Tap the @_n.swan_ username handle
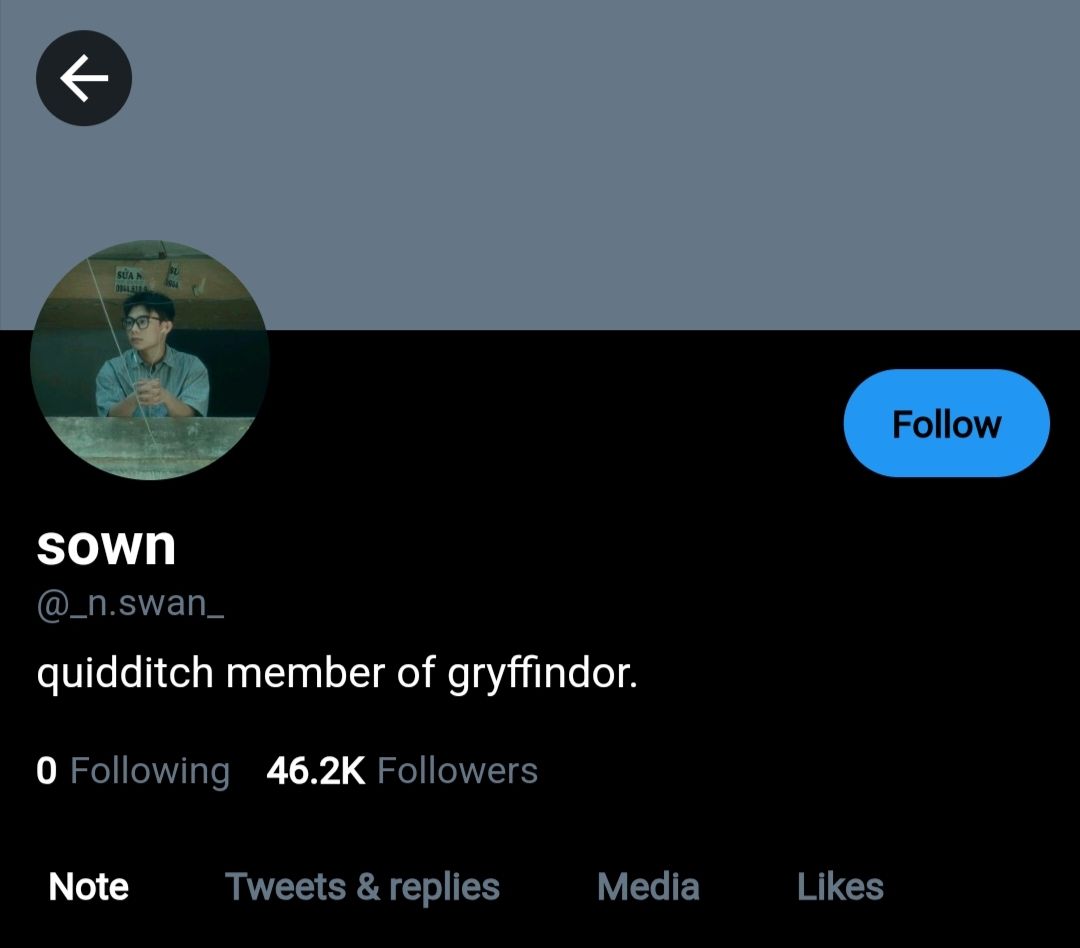Viewport: 1080px width, 948px height. click(x=130, y=604)
